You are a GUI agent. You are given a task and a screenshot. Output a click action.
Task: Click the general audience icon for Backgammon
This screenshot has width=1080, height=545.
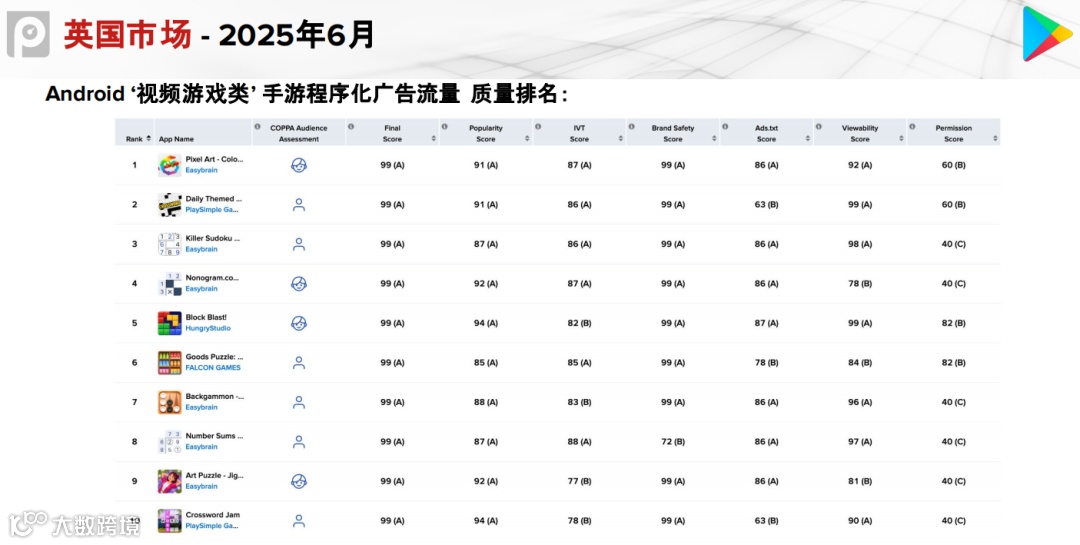[299, 402]
